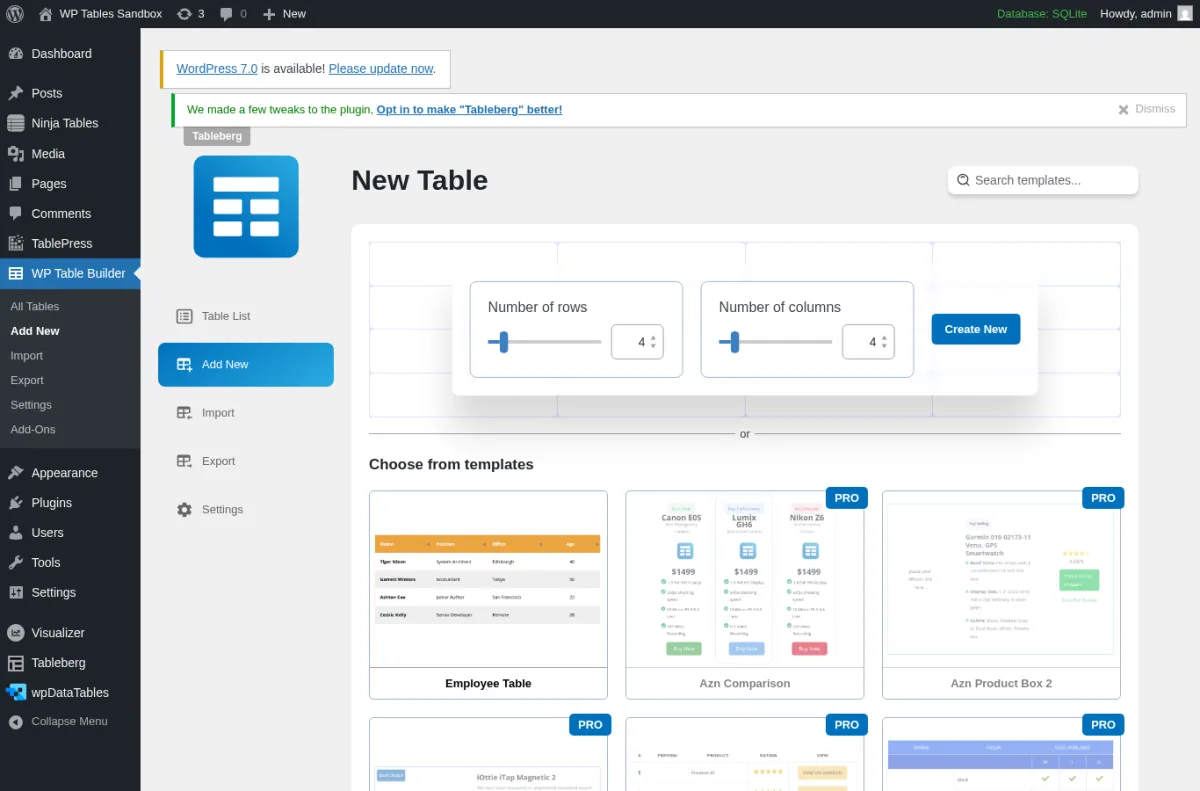Choose the Azn Comparison template
This screenshot has width=1200, height=791.
[745, 595]
